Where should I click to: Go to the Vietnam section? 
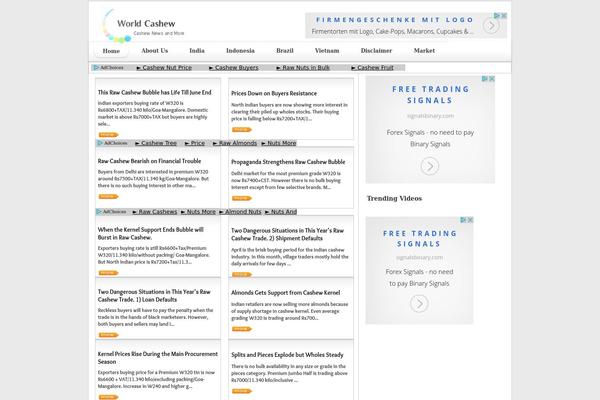[327, 51]
